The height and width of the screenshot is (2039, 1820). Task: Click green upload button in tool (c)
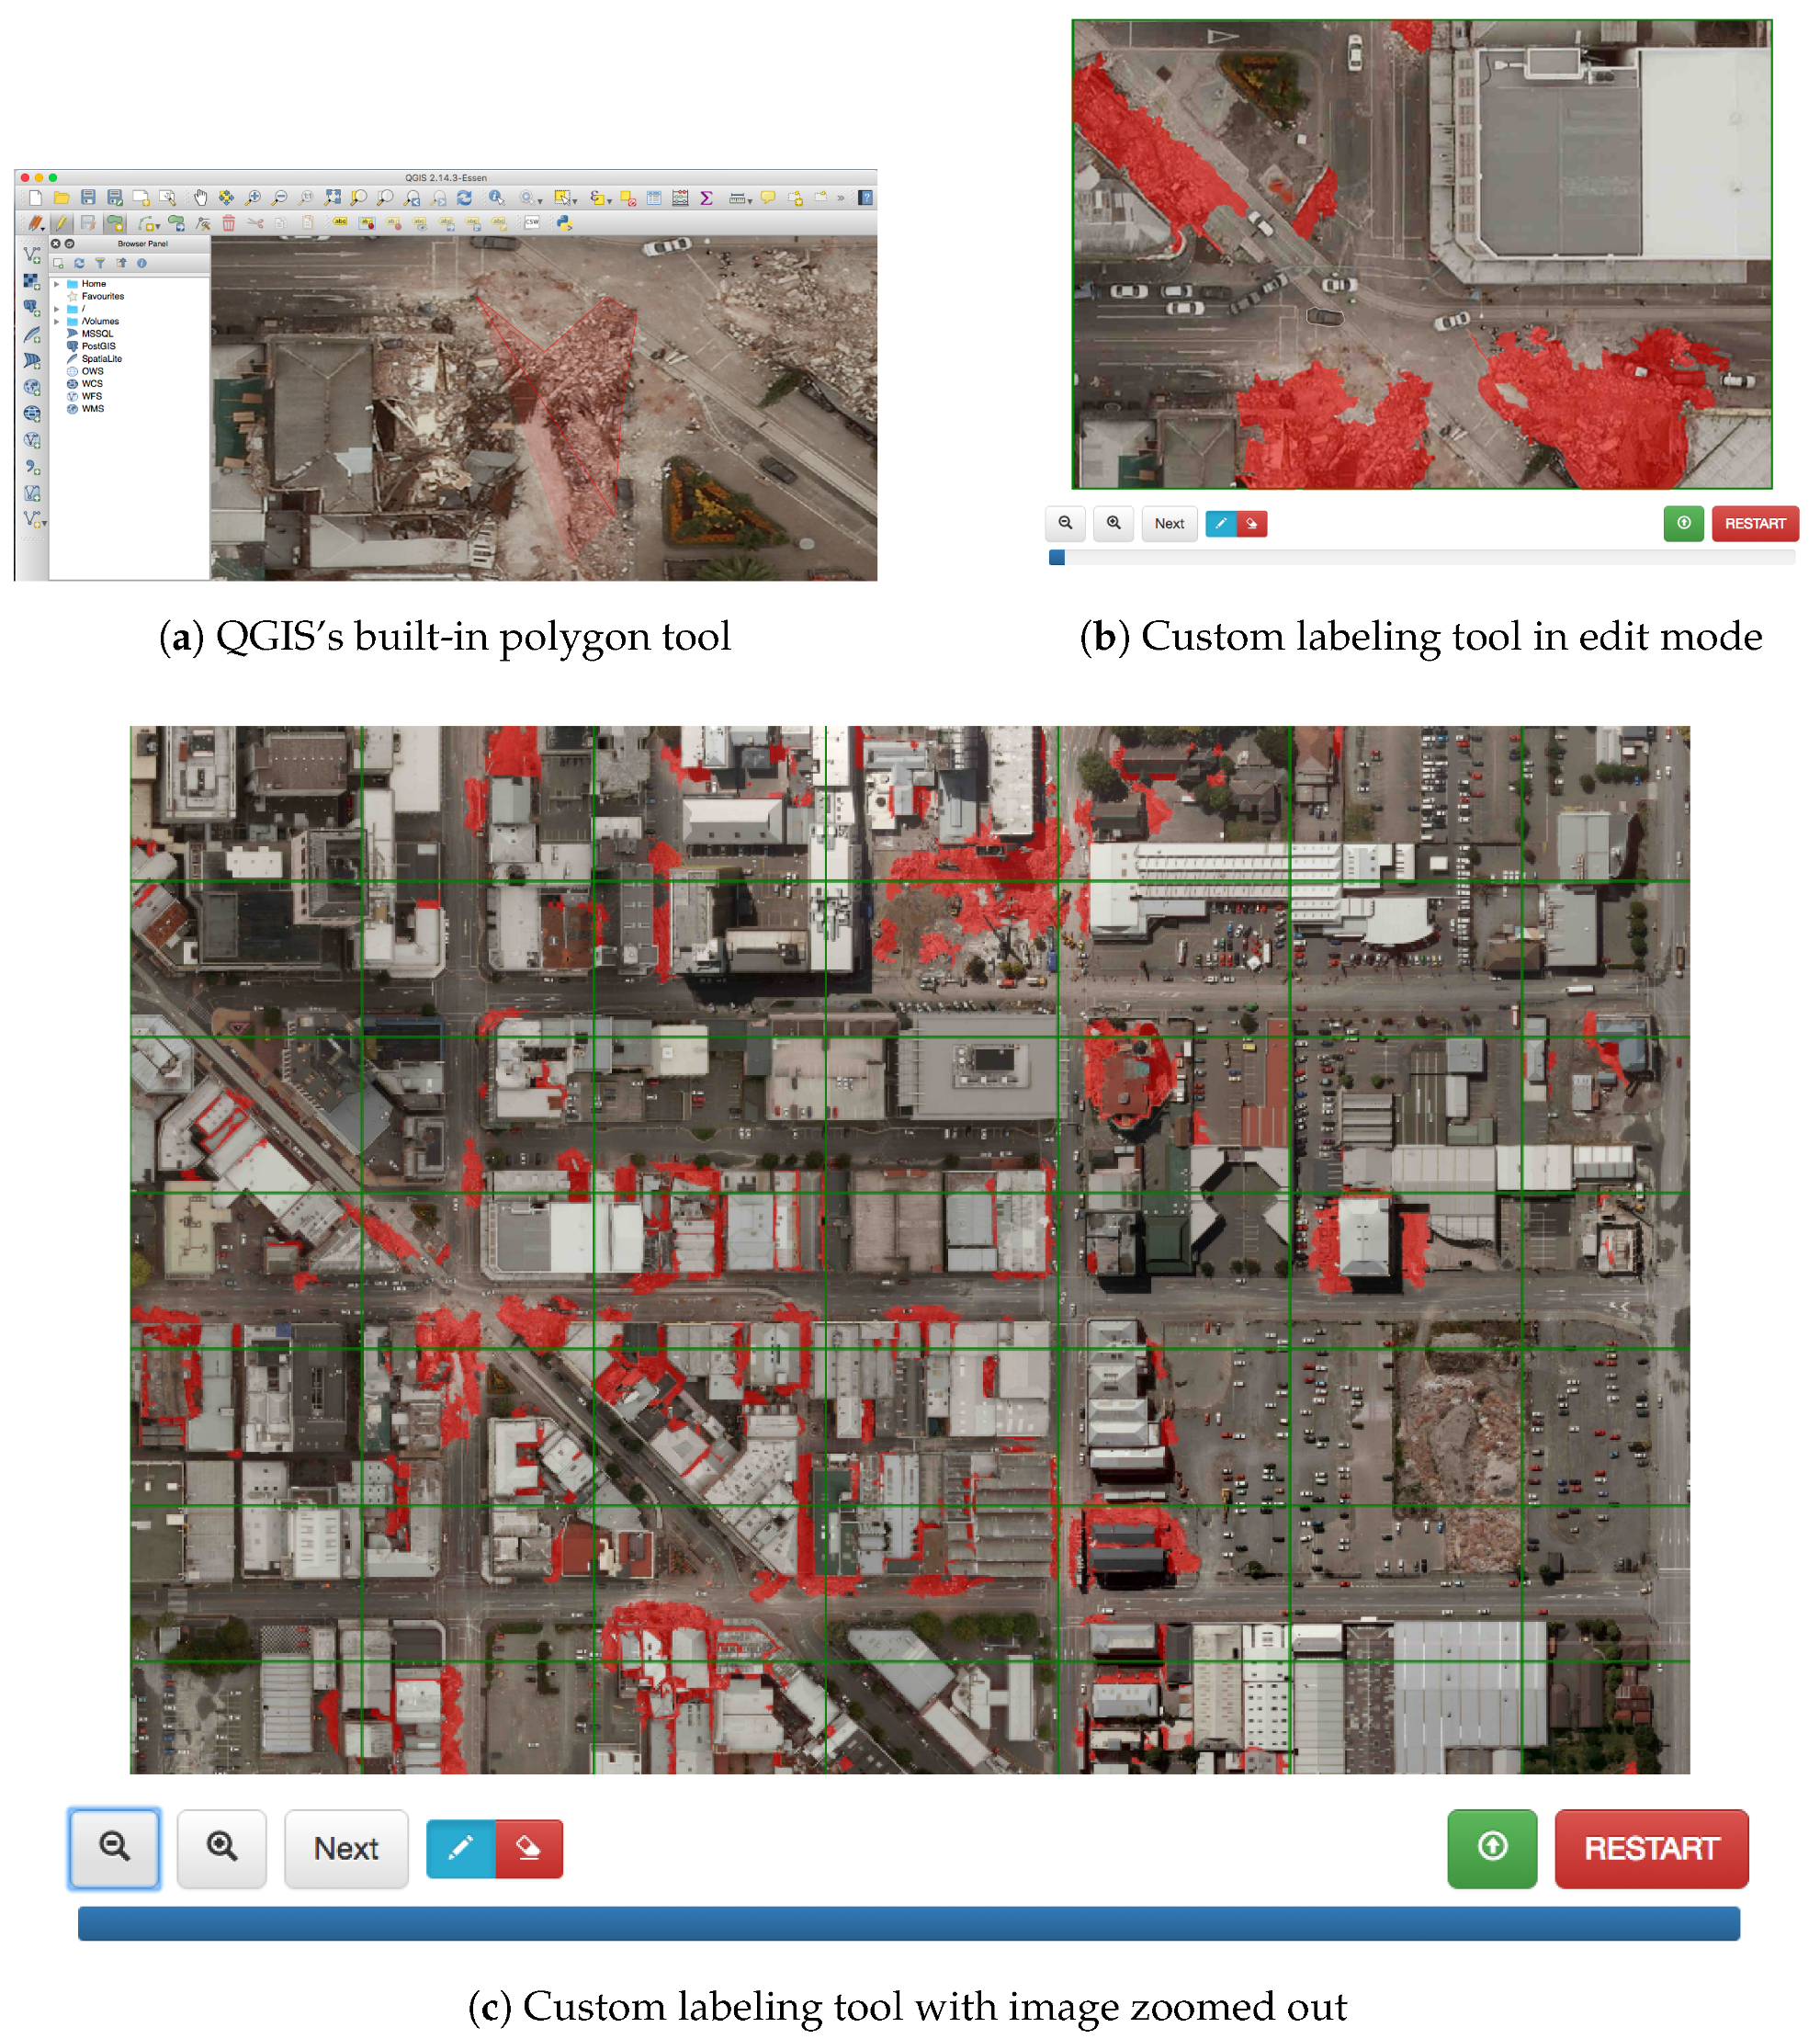[1492, 1848]
